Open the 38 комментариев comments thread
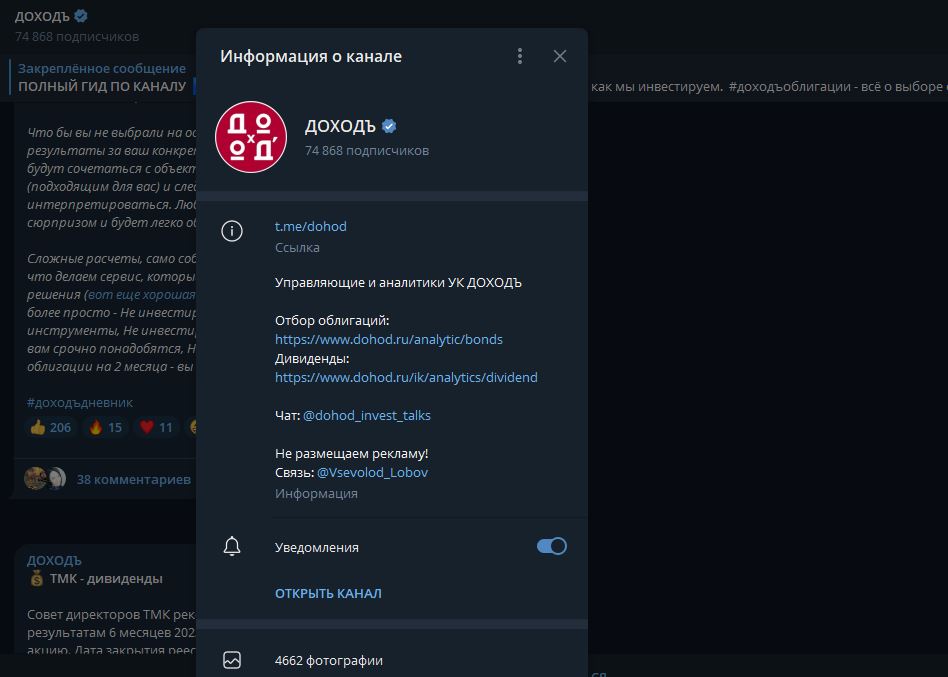The height and width of the screenshot is (677, 948). click(133, 479)
